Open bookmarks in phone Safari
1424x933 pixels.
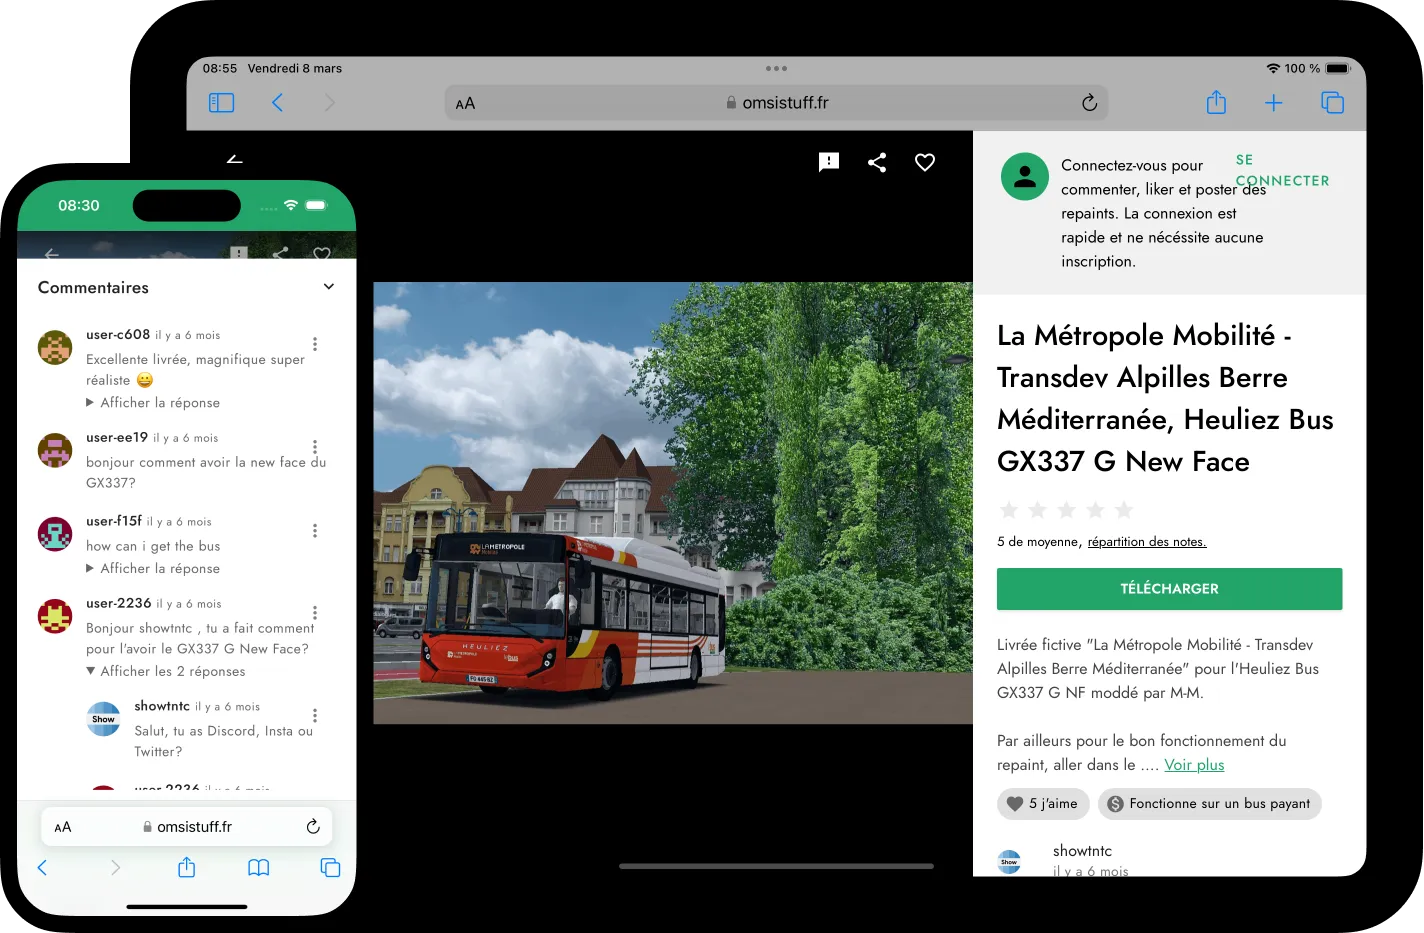pyautogui.click(x=258, y=868)
